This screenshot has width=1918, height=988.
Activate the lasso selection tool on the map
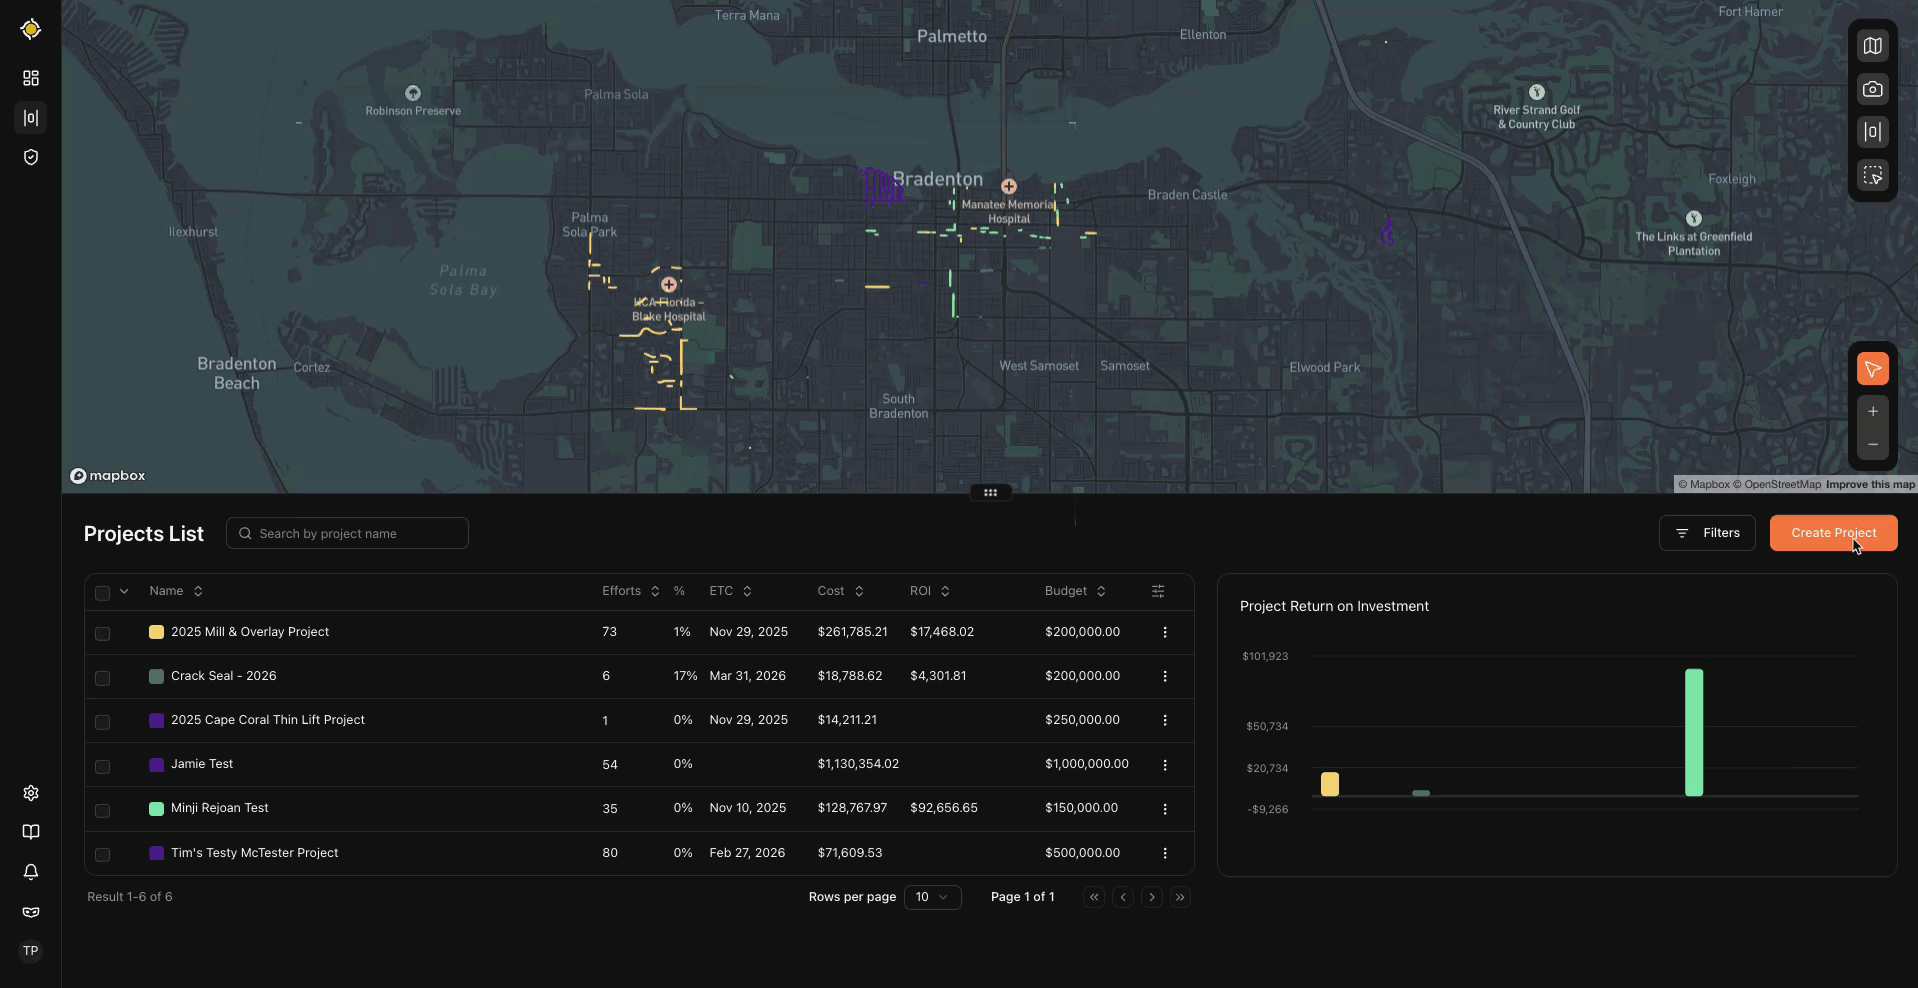click(1872, 174)
